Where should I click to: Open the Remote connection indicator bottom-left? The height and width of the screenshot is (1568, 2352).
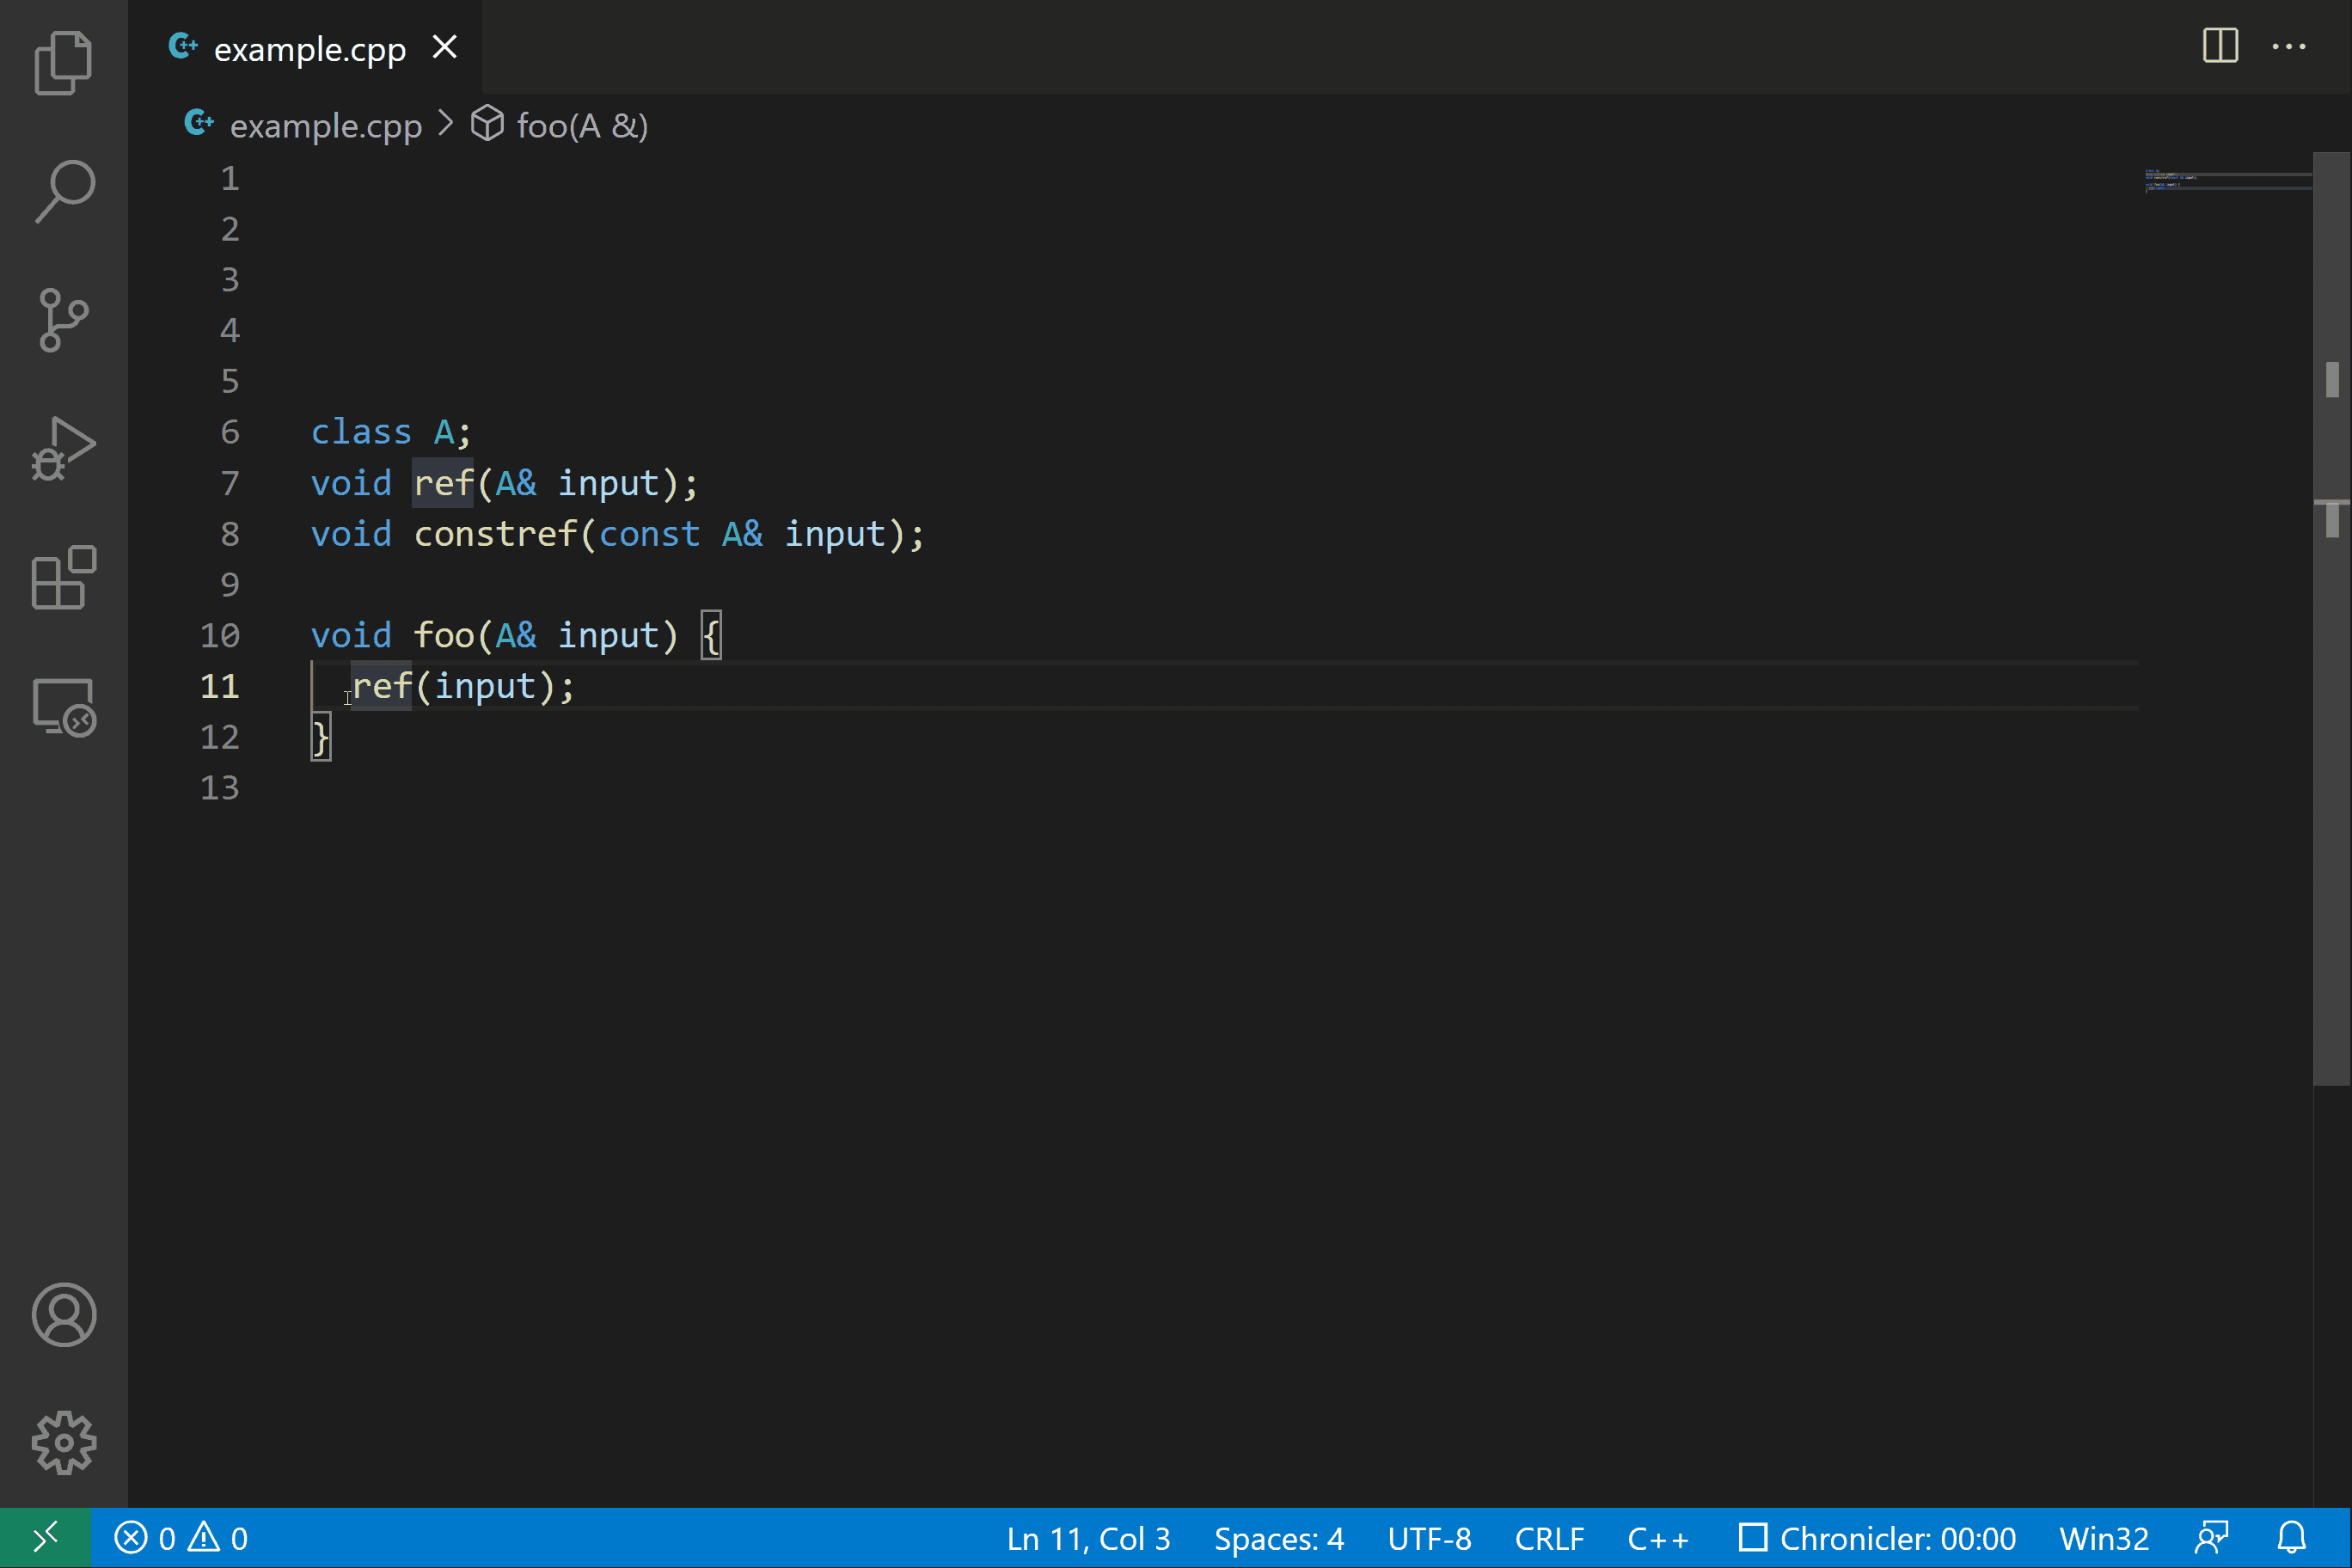click(45, 1538)
